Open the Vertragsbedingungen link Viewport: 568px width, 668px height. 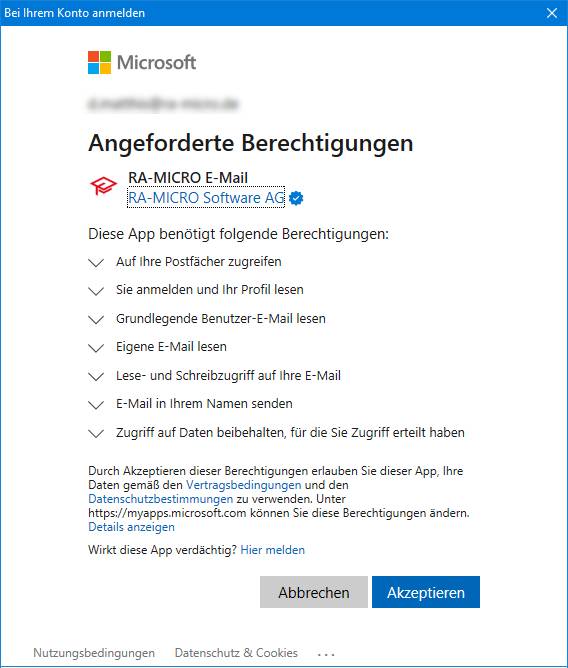244,485
